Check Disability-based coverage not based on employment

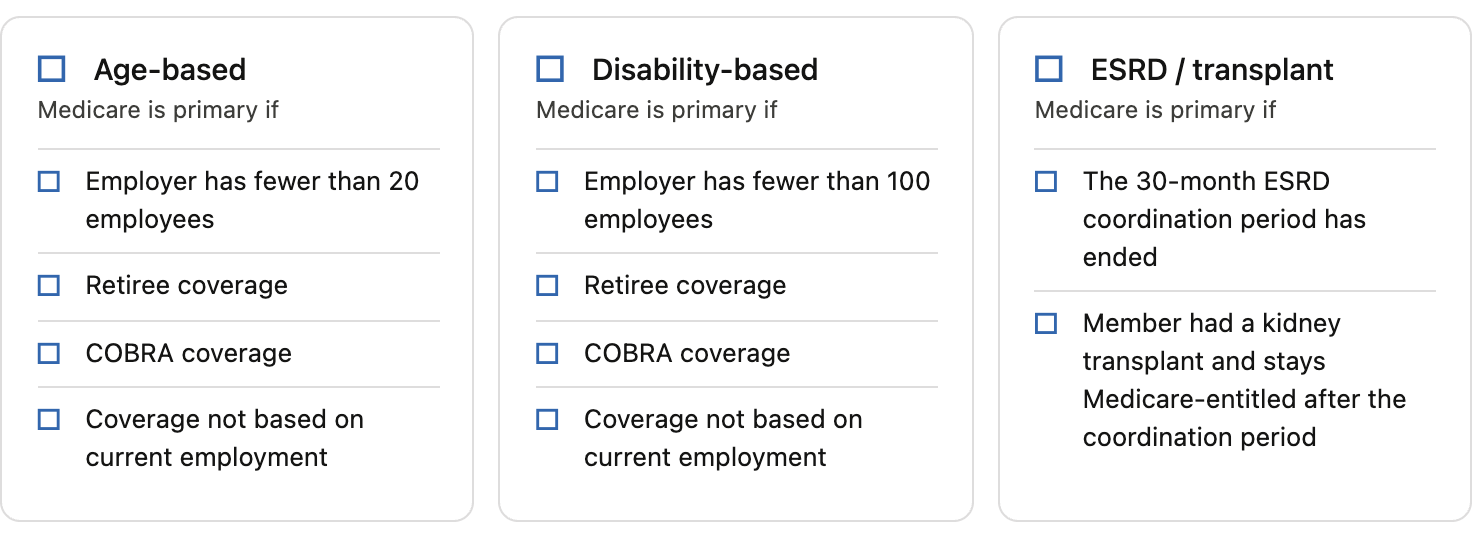(x=547, y=420)
